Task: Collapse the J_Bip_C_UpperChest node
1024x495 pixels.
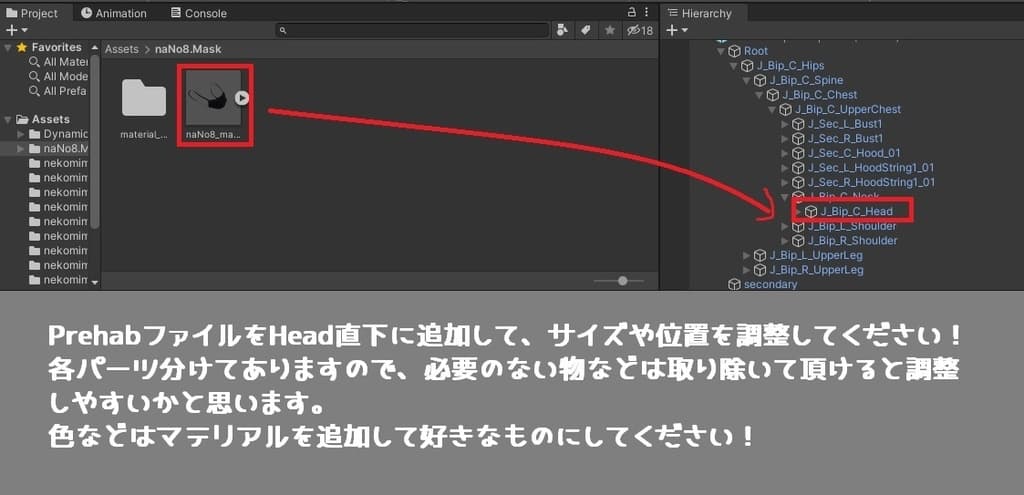Action: tap(772, 109)
